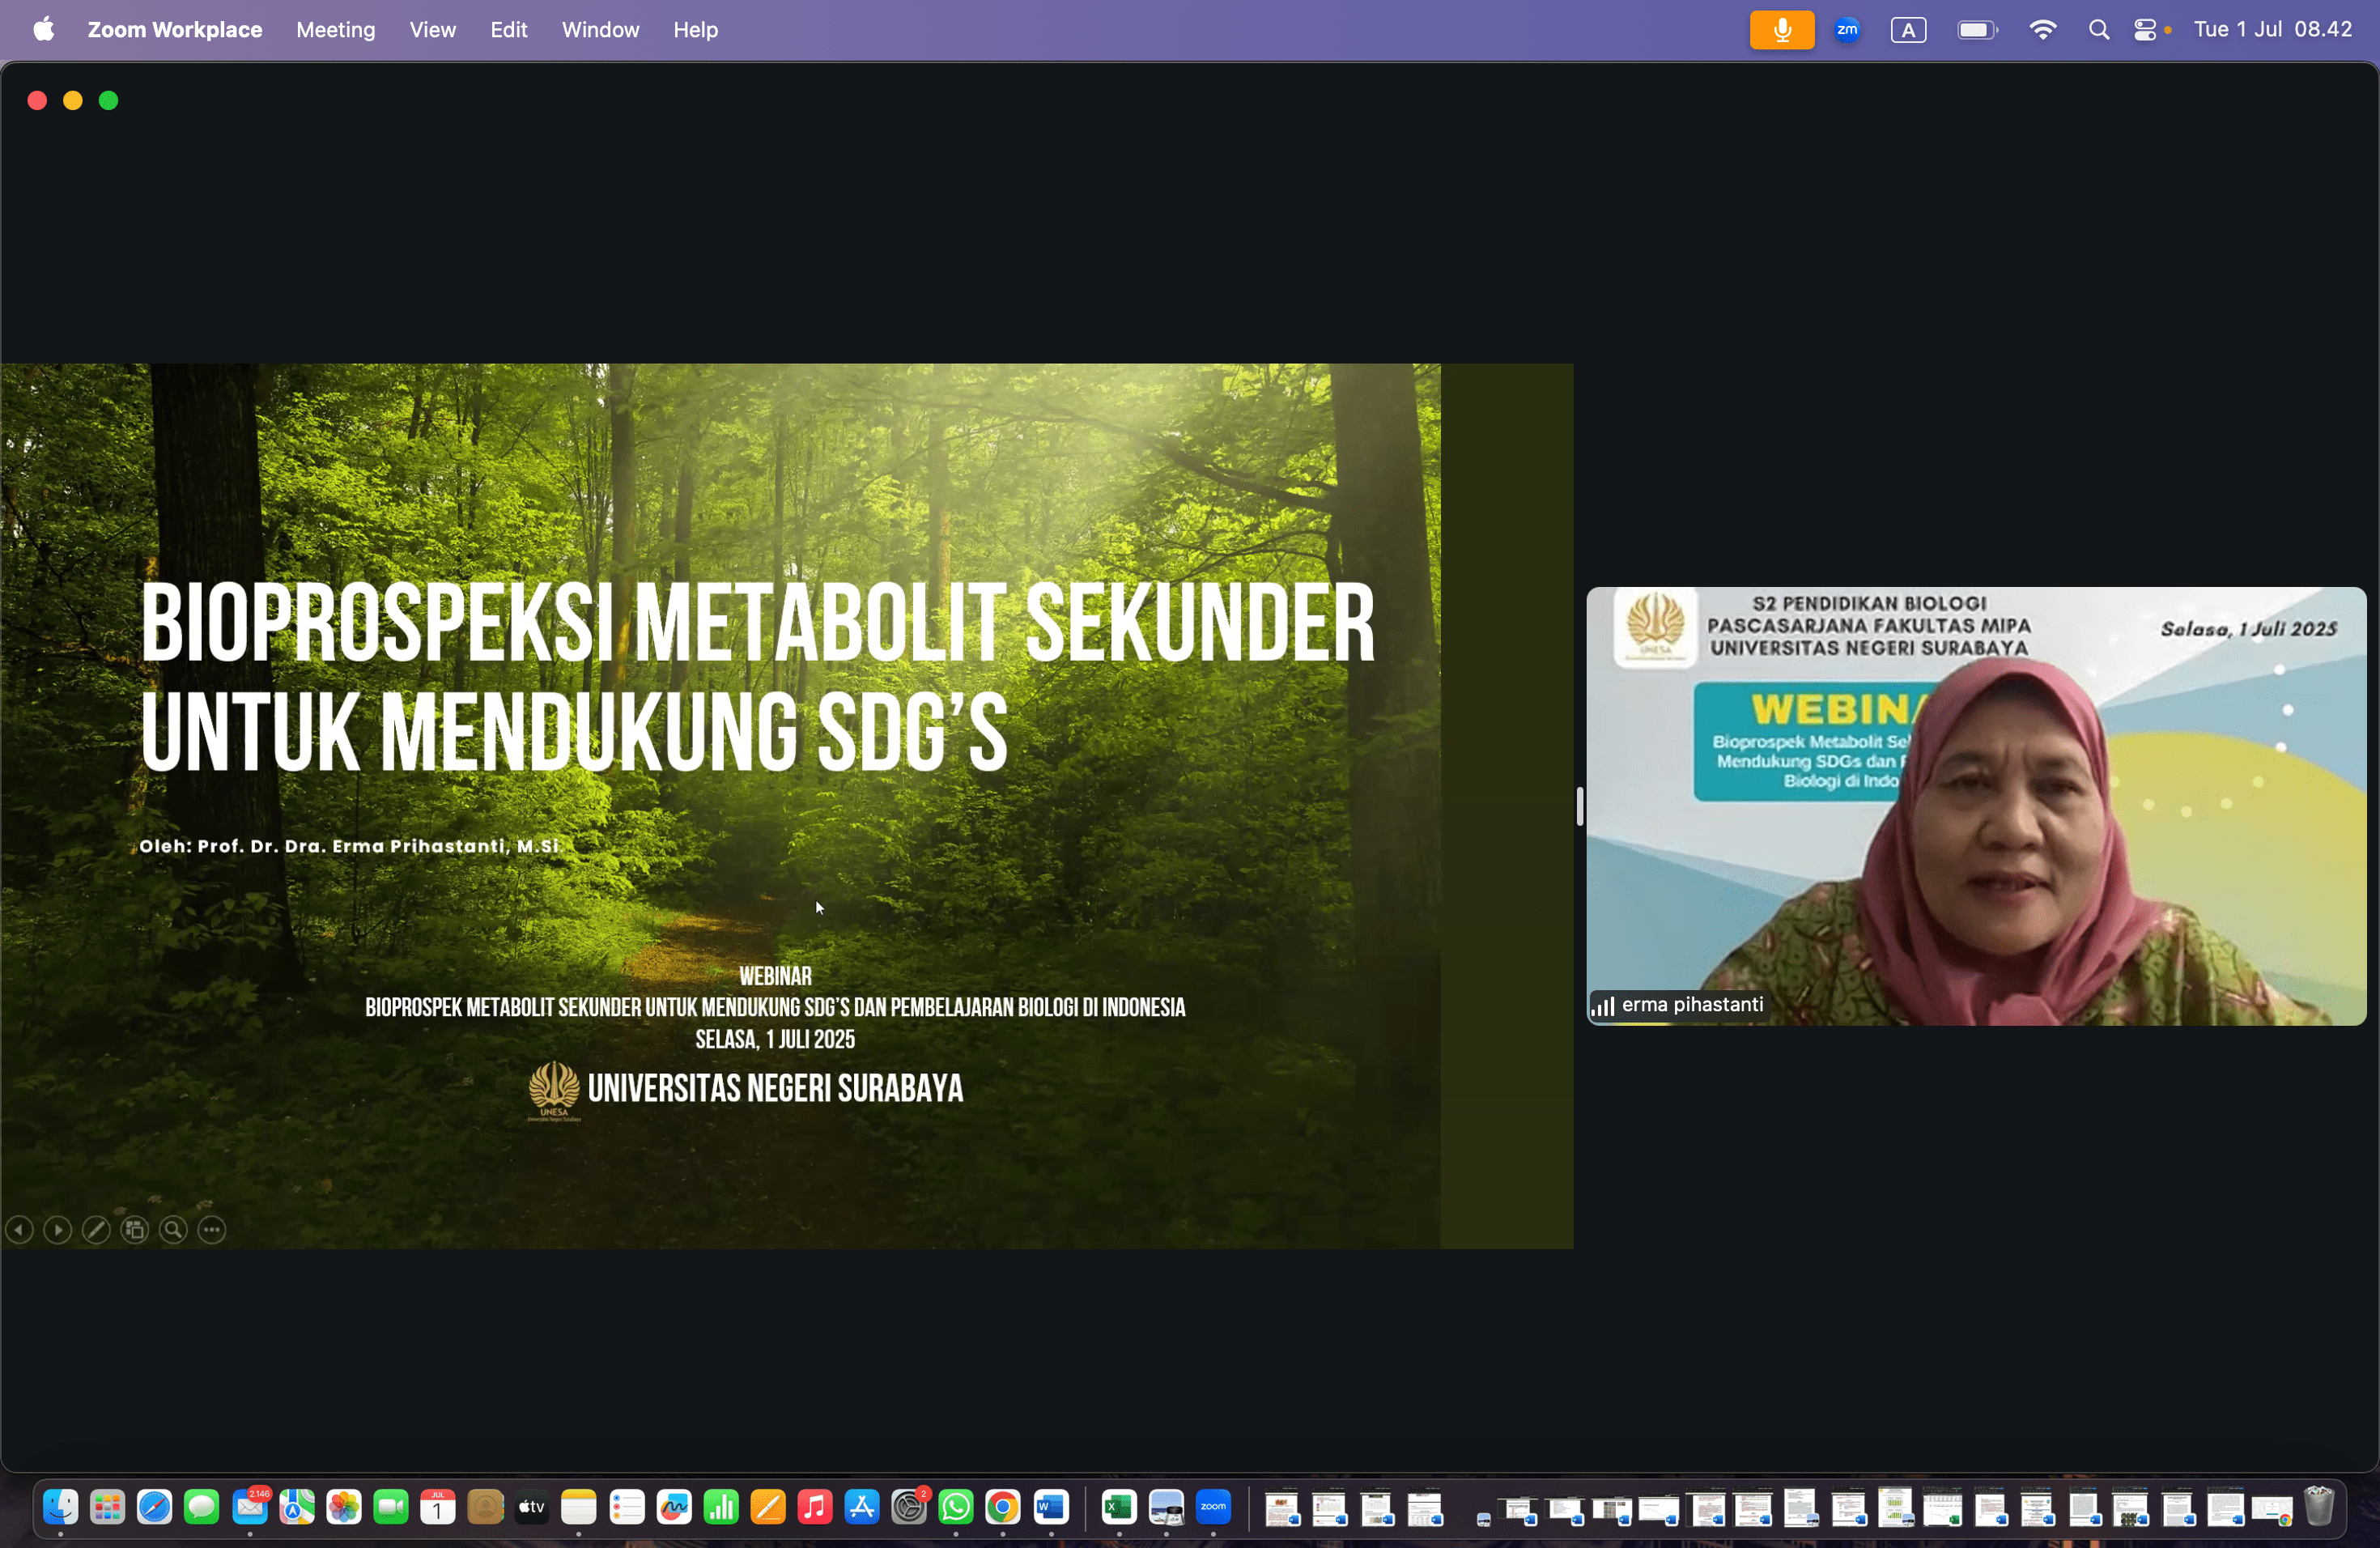
Task: Click the divider handle between slide and video
Action: [1579, 806]
